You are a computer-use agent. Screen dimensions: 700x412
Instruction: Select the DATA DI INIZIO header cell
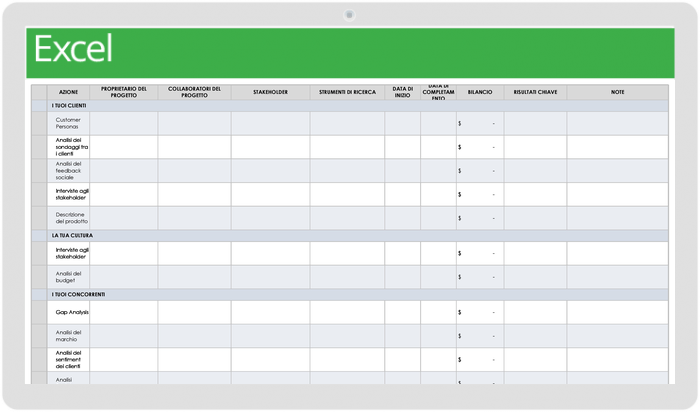point(402,92)
